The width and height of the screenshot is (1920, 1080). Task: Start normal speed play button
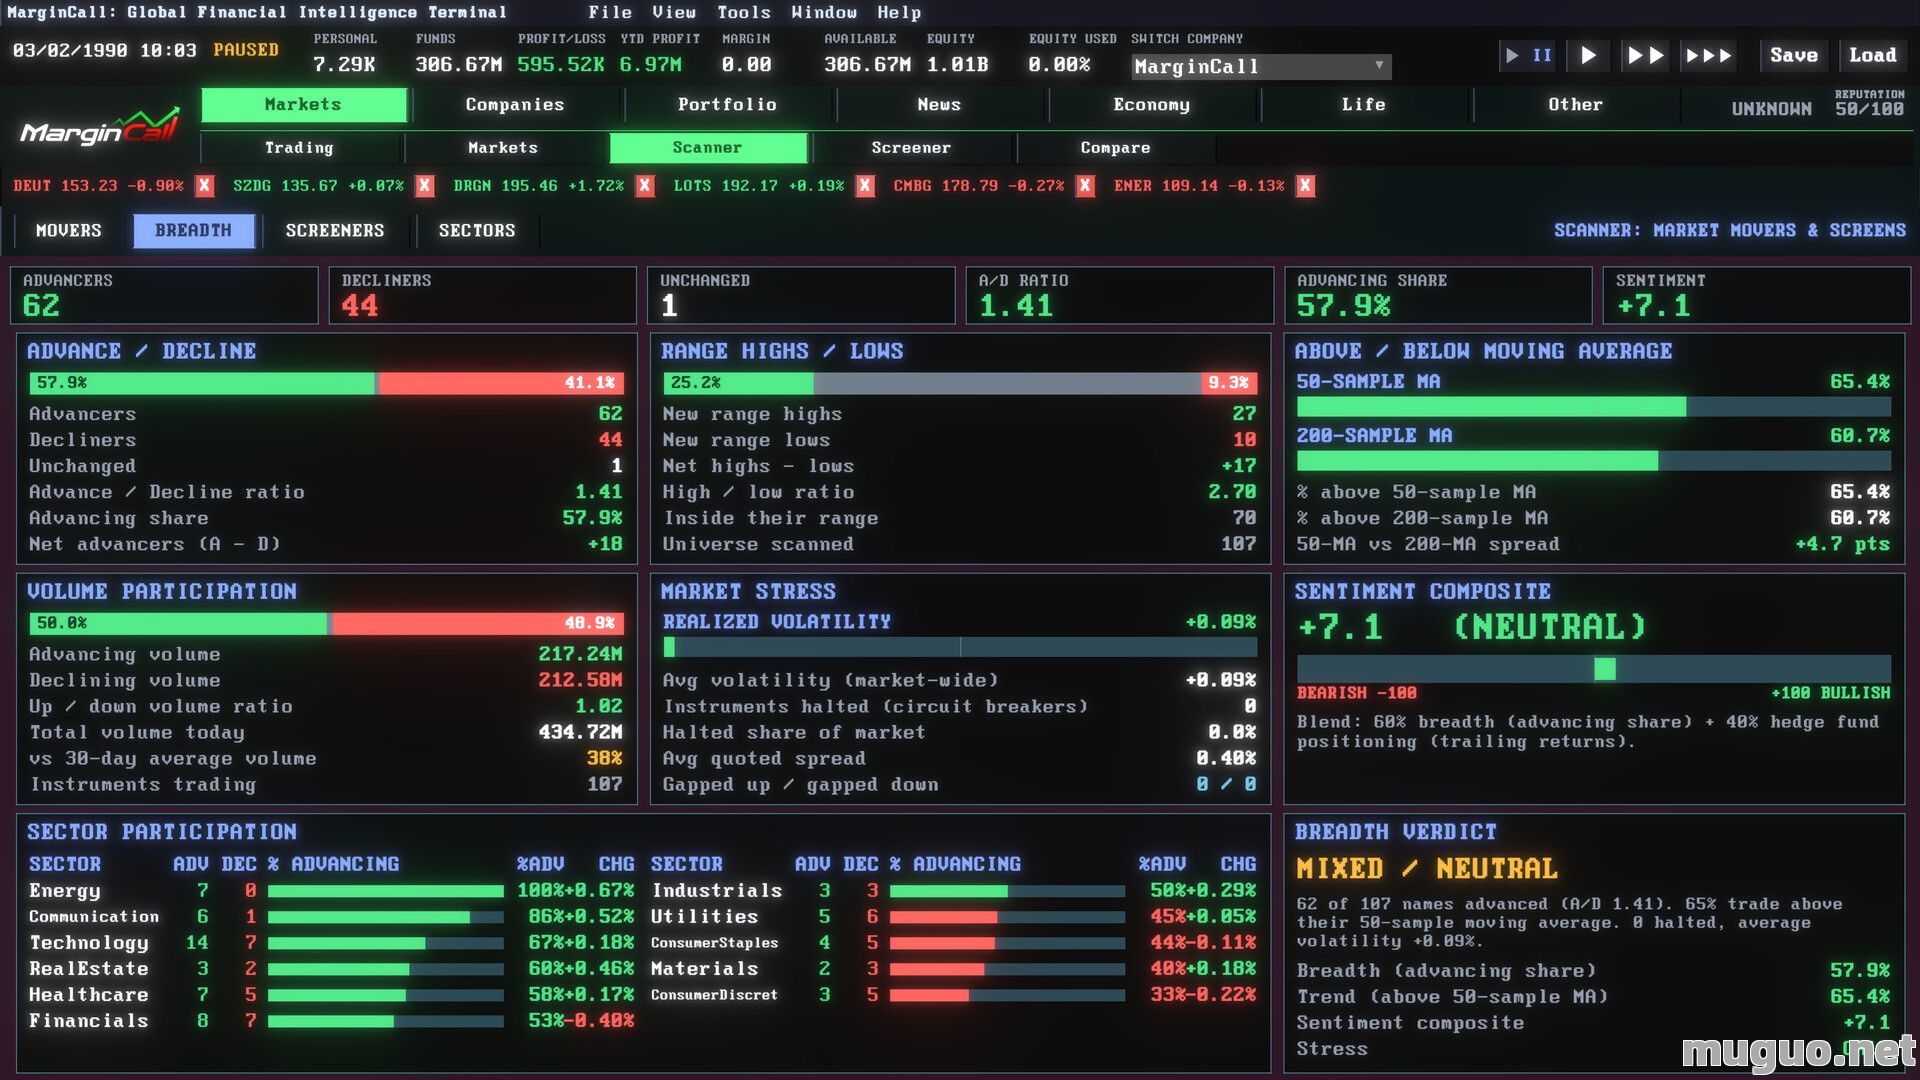(x=1588, y=56)
